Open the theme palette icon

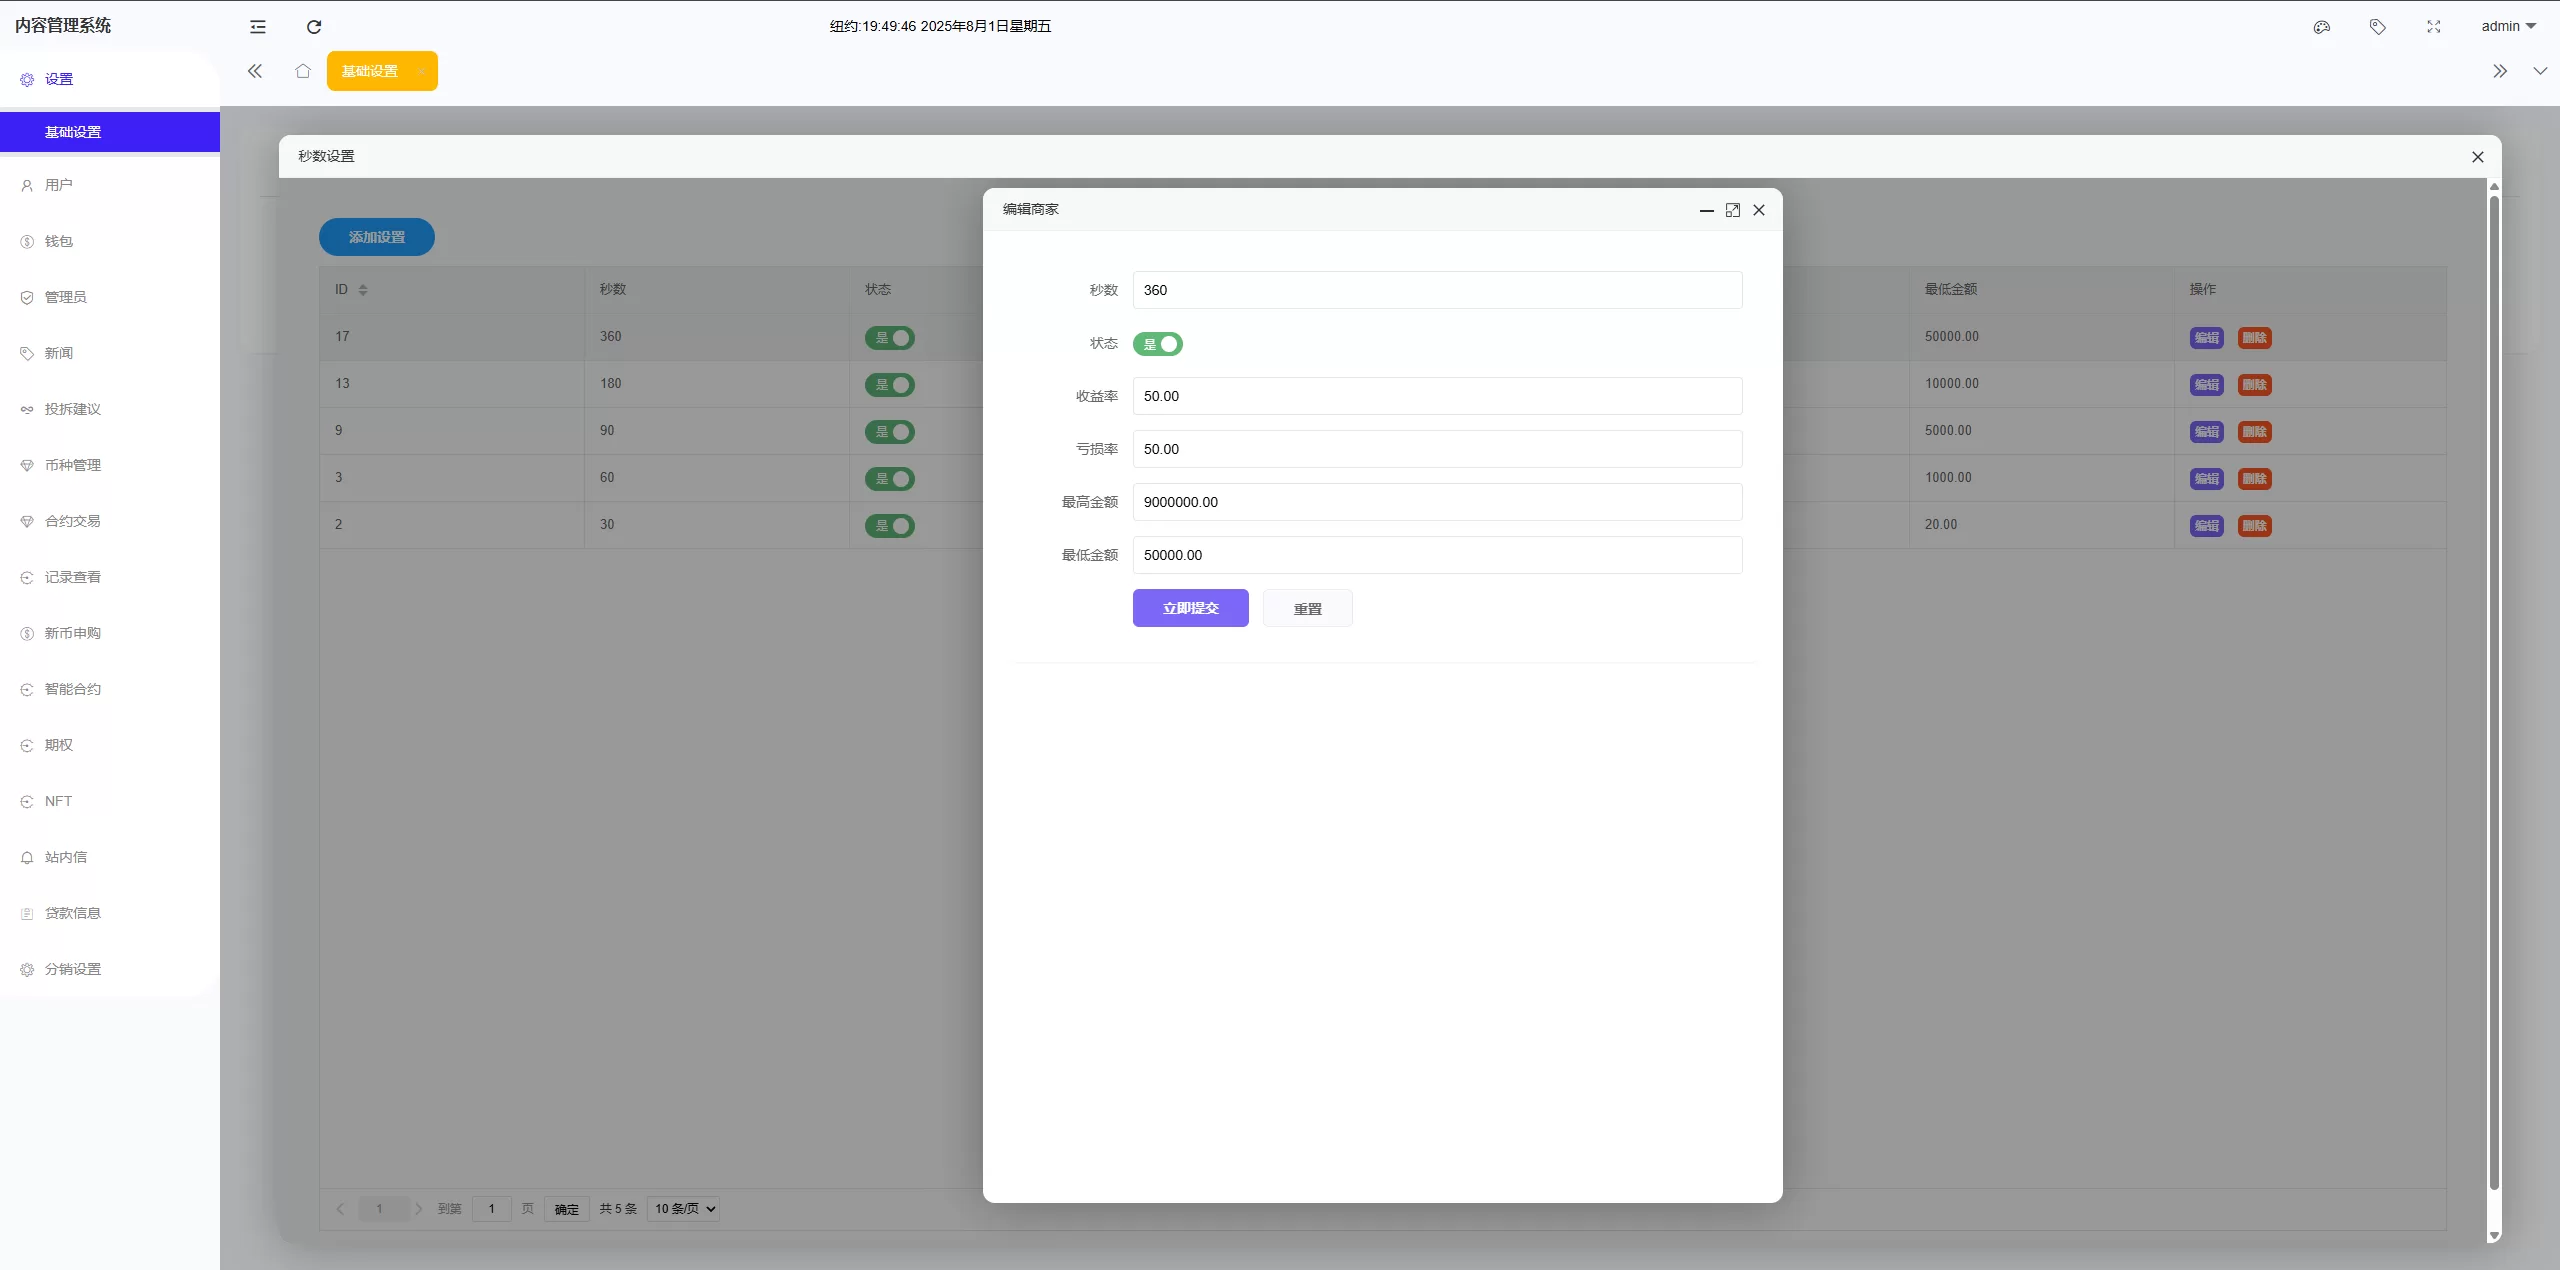click(x=2322, y=27)
